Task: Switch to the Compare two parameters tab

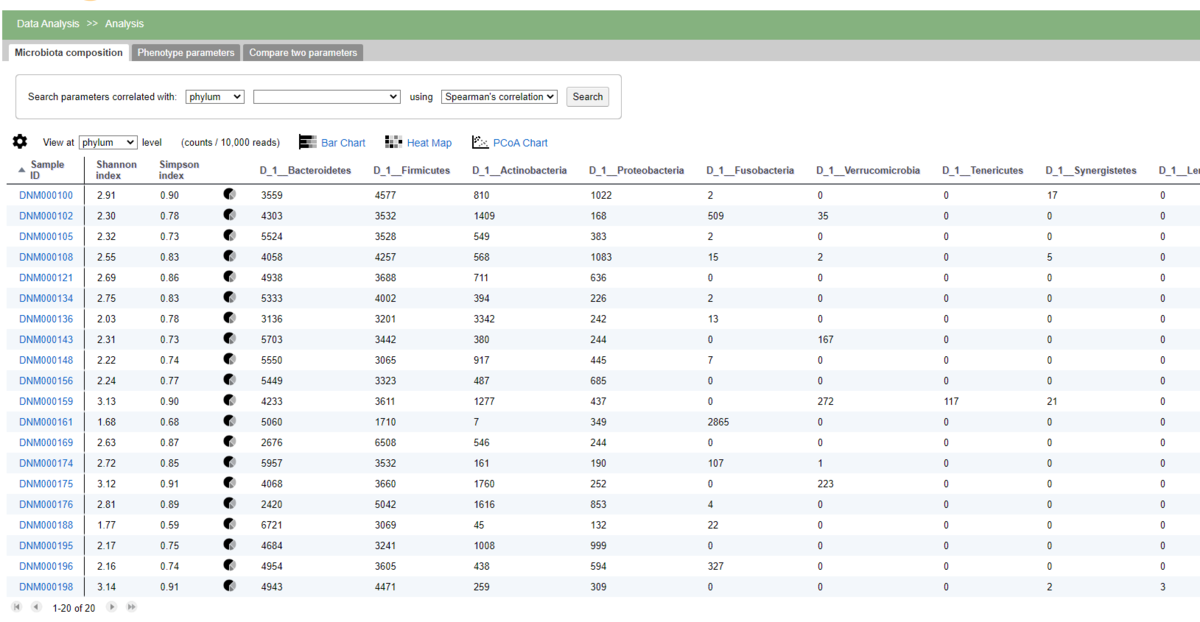Action: pos(303,52)
